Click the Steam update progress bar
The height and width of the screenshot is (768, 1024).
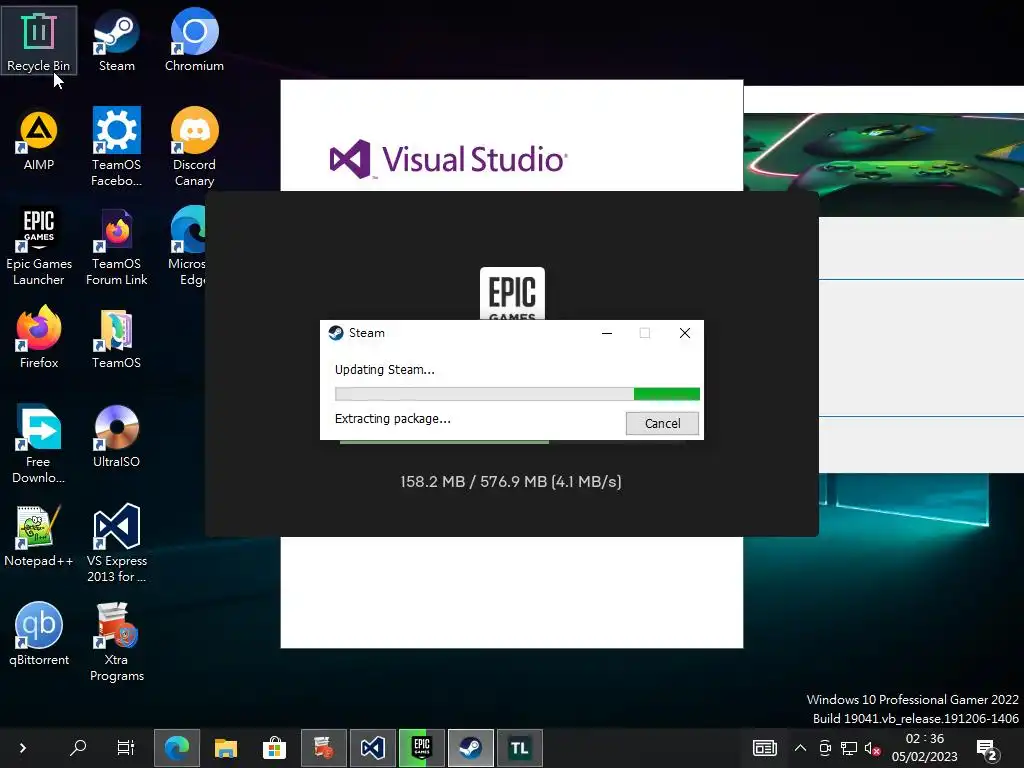coord(517,394)
